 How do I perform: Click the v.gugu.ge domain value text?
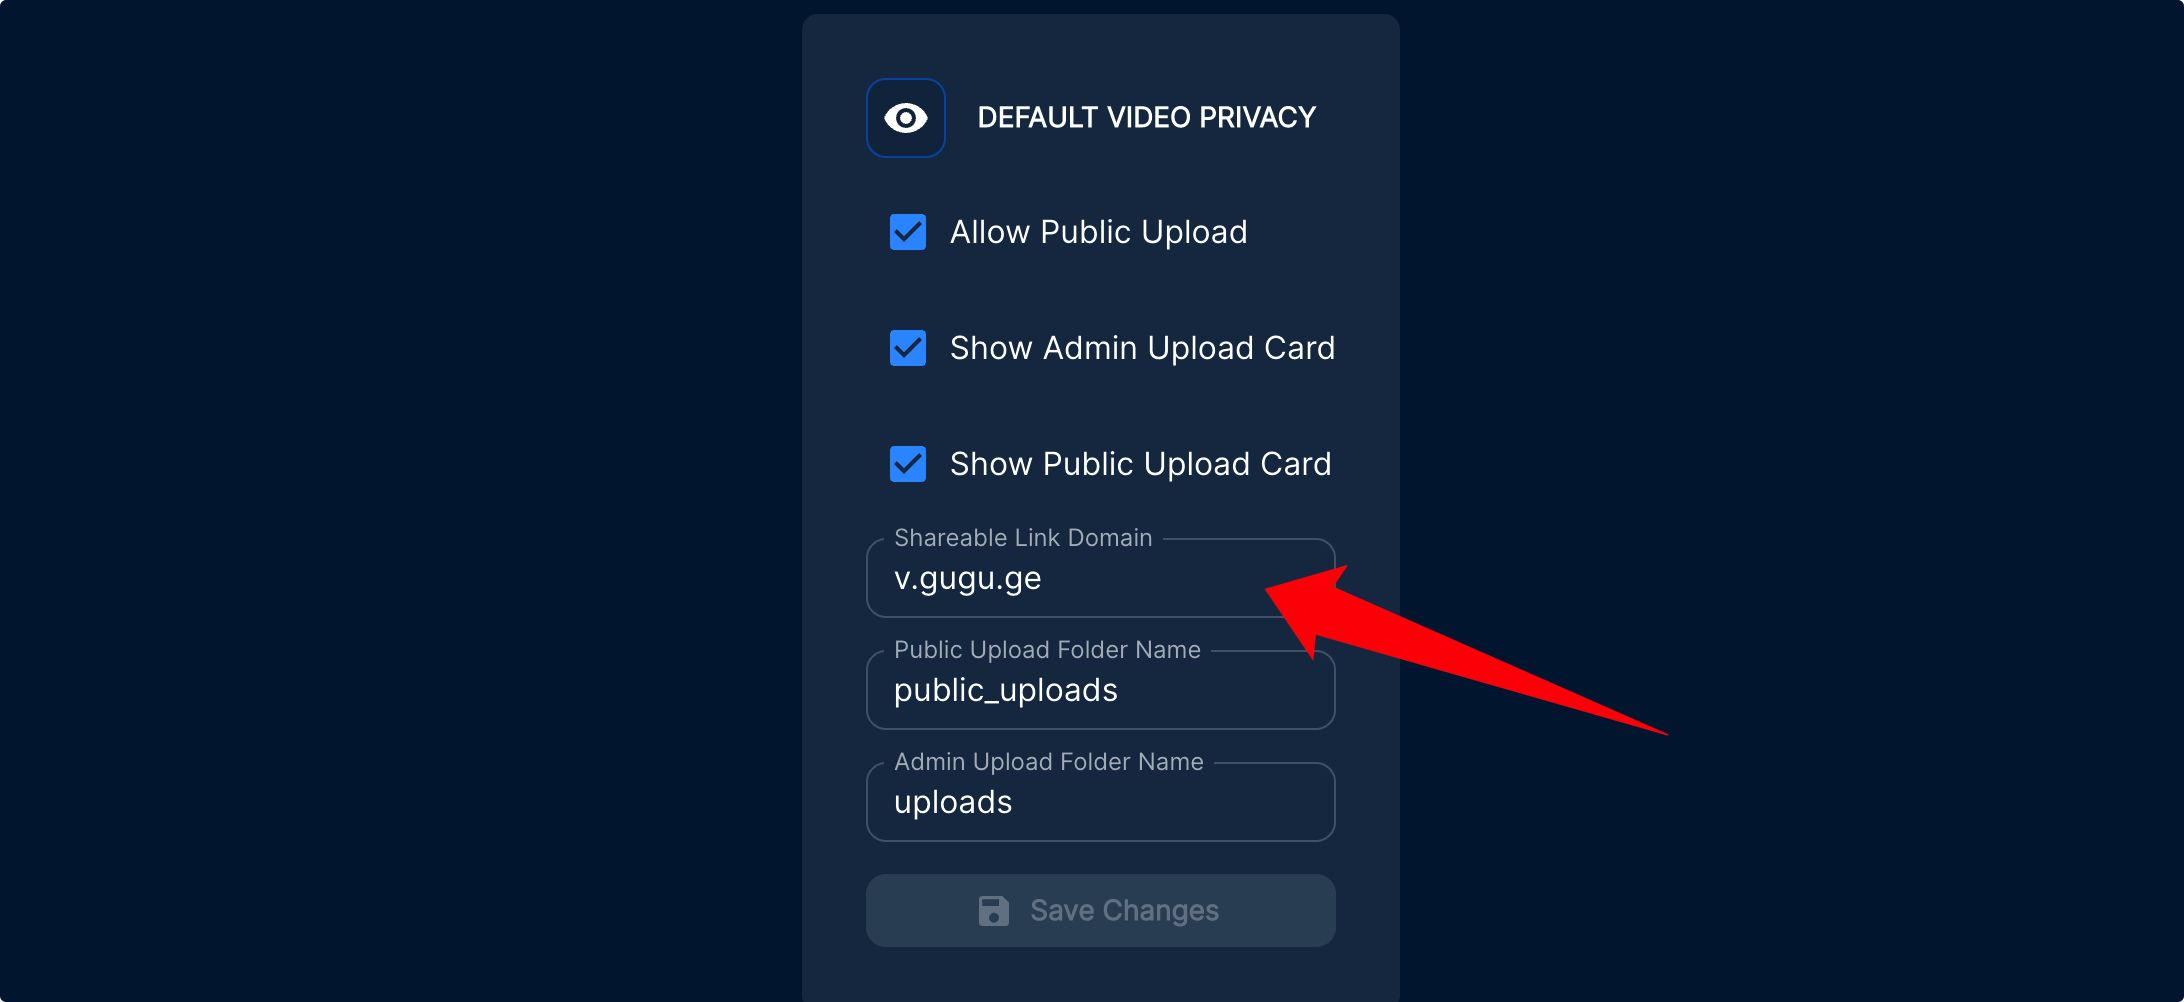[x=967, y=579]
